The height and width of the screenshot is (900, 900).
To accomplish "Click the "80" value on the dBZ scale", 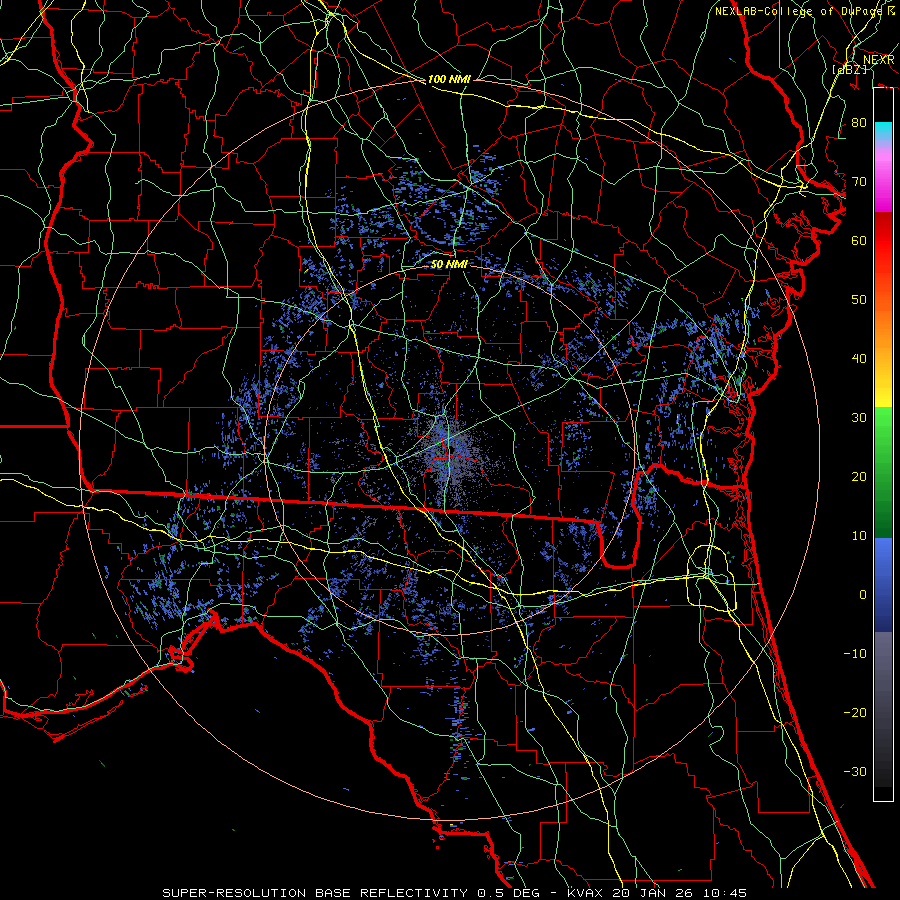I will point(859,122).
